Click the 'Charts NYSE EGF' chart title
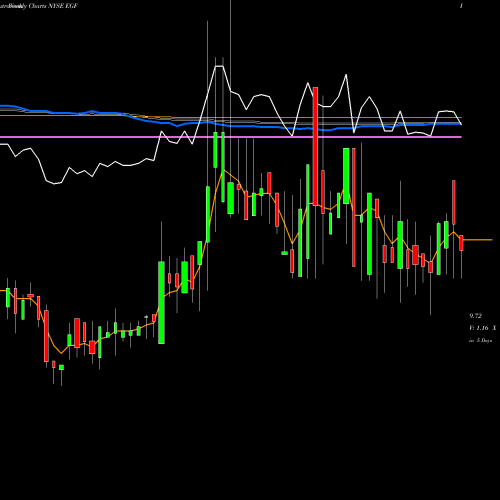This screenshot has width=500, height=500. tap(53, 6)
